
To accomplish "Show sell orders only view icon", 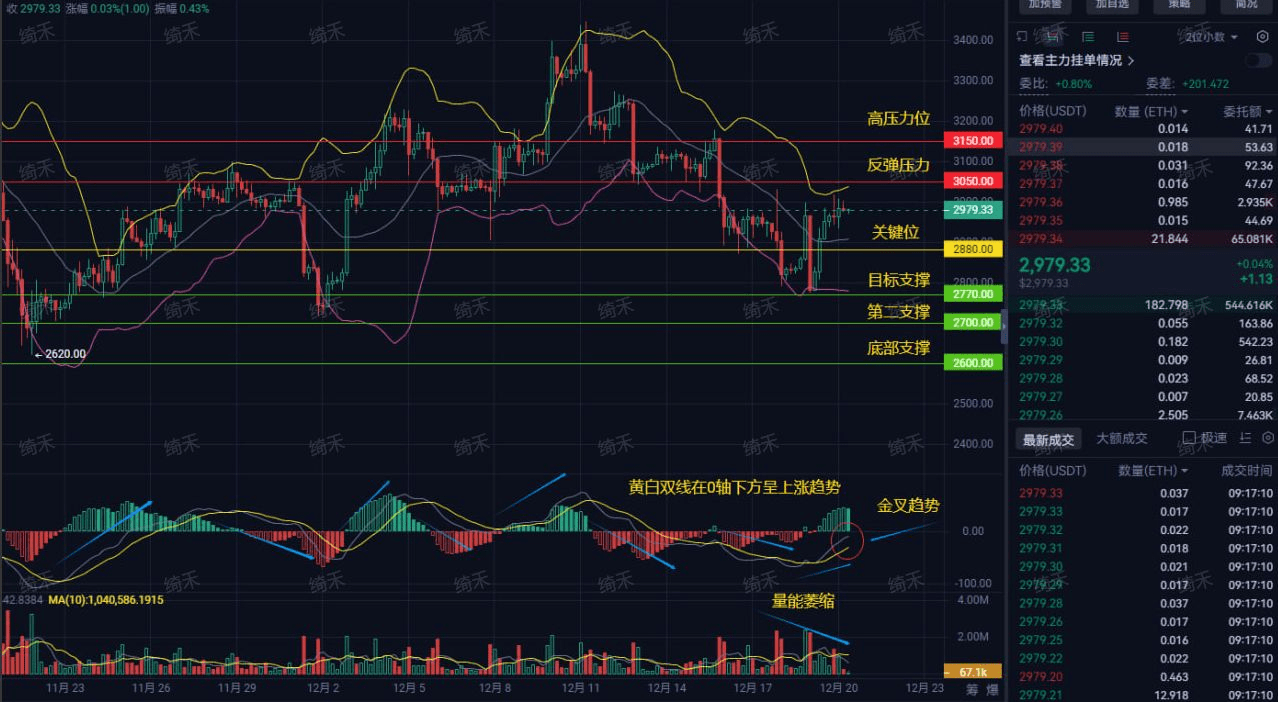I will 1122,36.
